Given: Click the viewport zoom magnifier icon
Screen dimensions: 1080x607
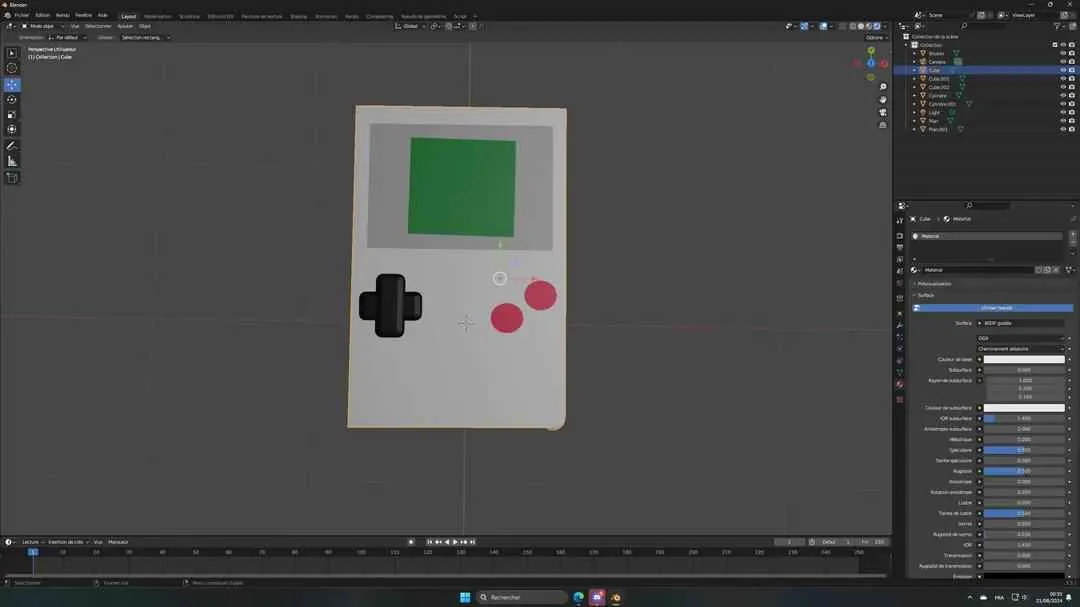Looking at the screenshot, I should coord(883,87).
